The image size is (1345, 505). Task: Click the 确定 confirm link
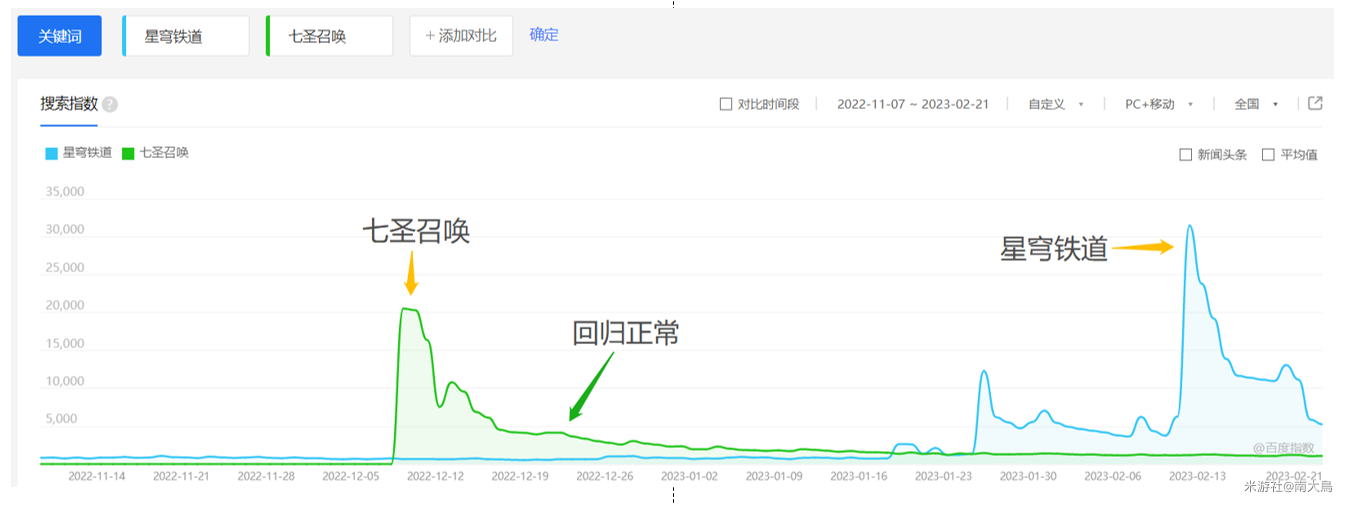click(x=544, y=35)
